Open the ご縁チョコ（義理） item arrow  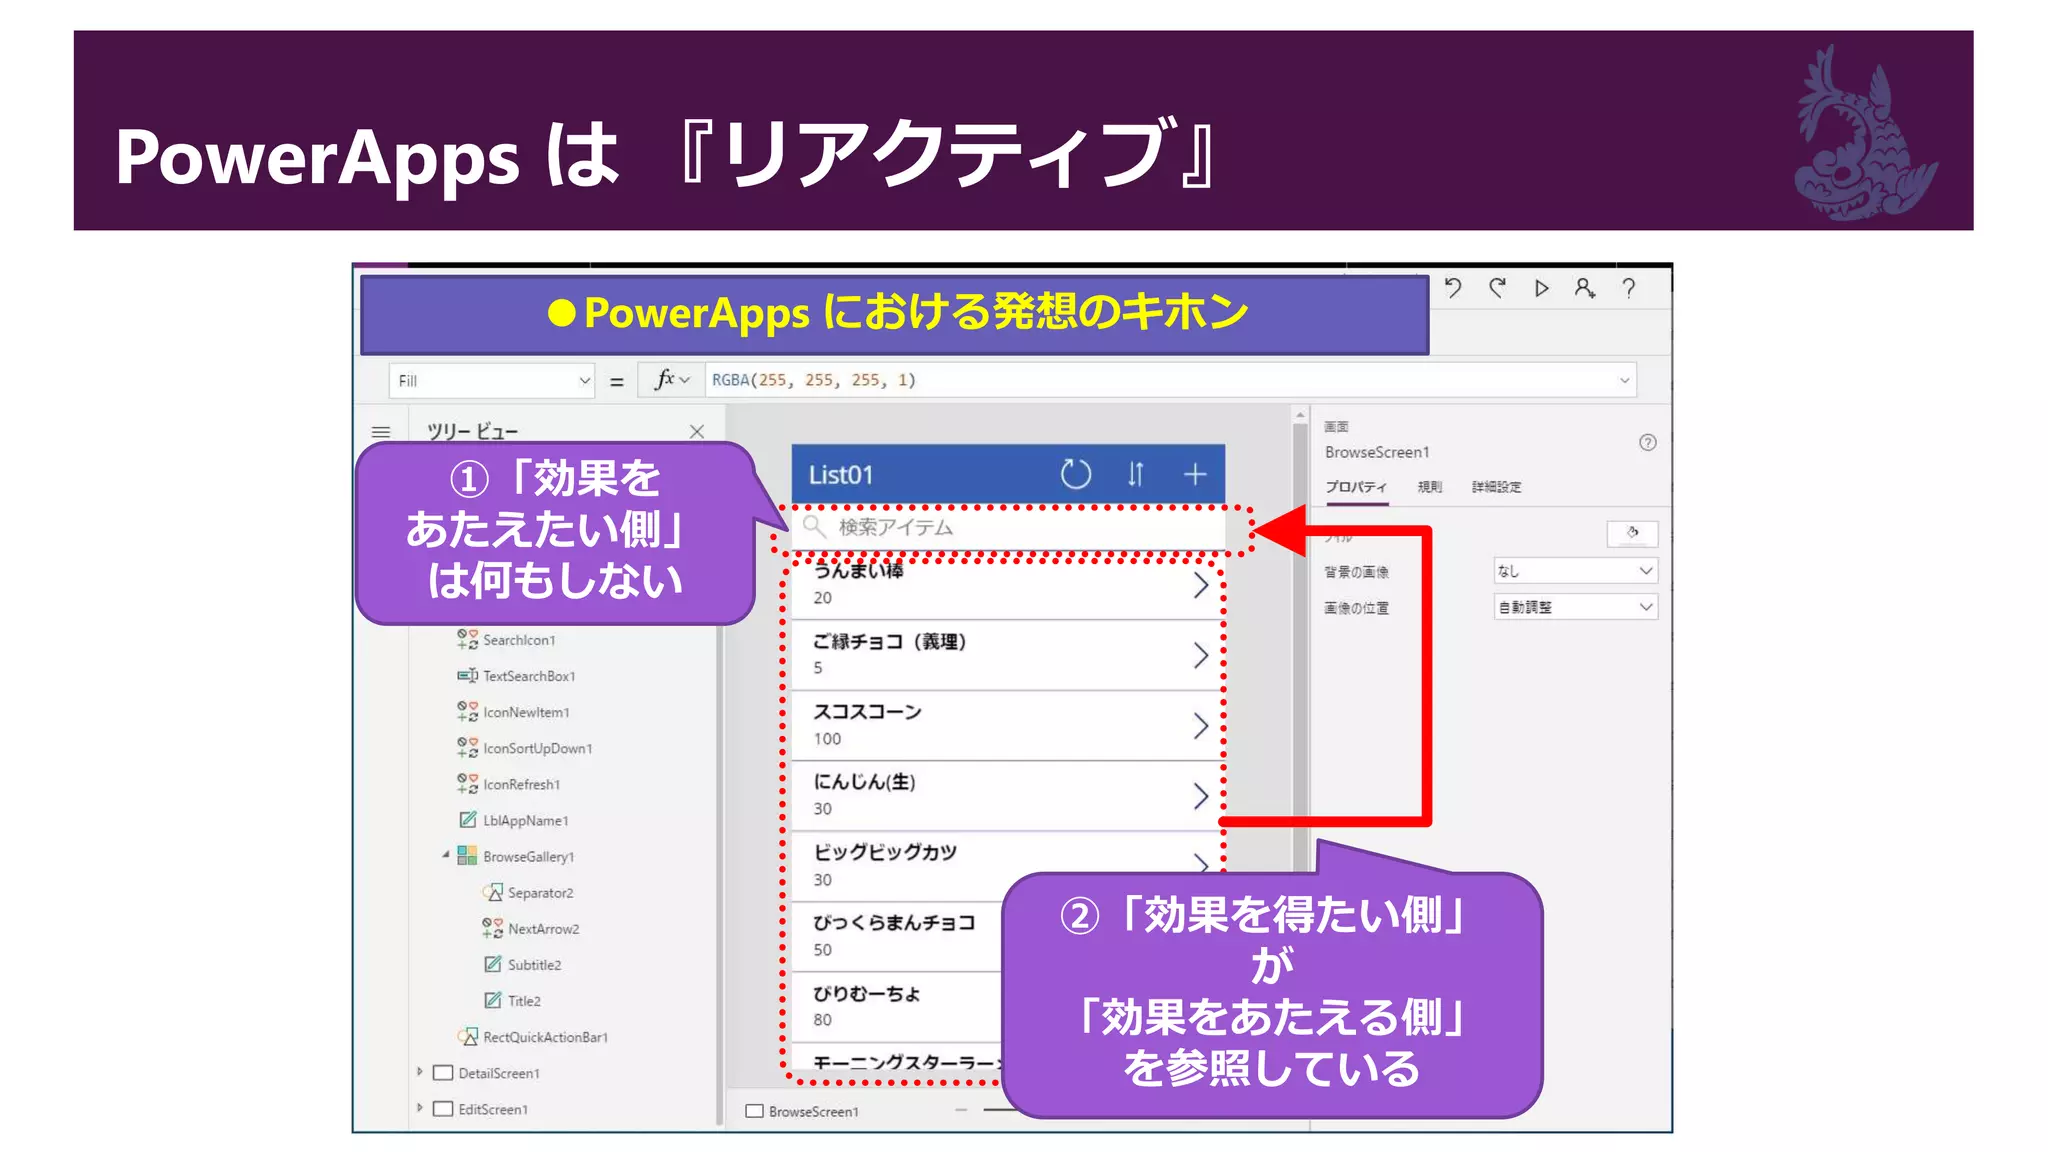pyautogui.click(x=1201, y=655)
